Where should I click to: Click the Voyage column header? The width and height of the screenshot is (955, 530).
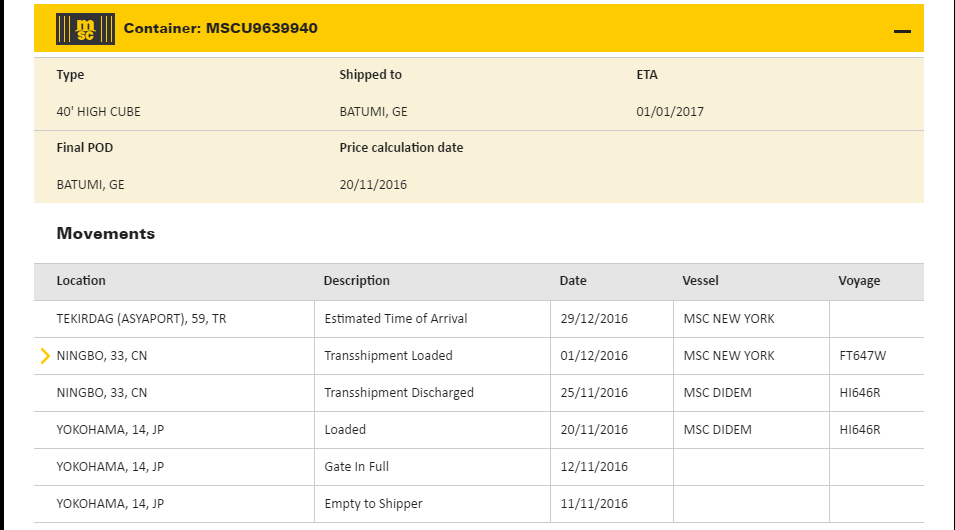coord(859,281)
